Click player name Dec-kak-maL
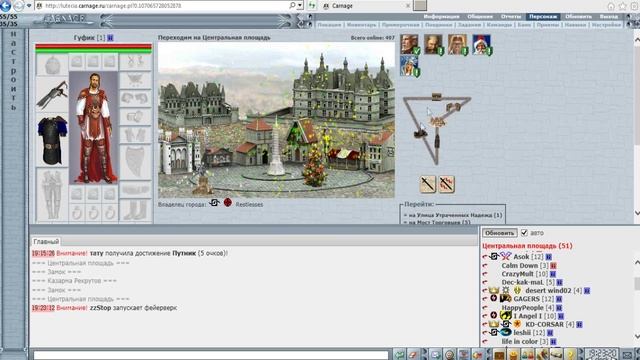Image resolution: width=640 pixels, height=360 pixels. click(x=522, y=282)
